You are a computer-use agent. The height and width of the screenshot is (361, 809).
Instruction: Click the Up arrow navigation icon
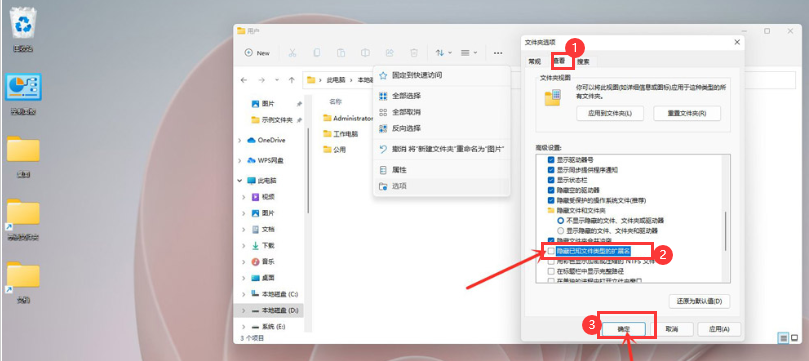292,80
